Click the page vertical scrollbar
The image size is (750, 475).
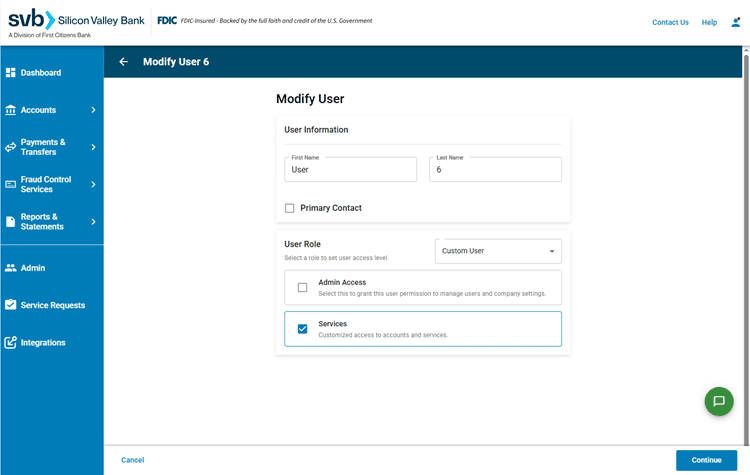coord(746,249)
